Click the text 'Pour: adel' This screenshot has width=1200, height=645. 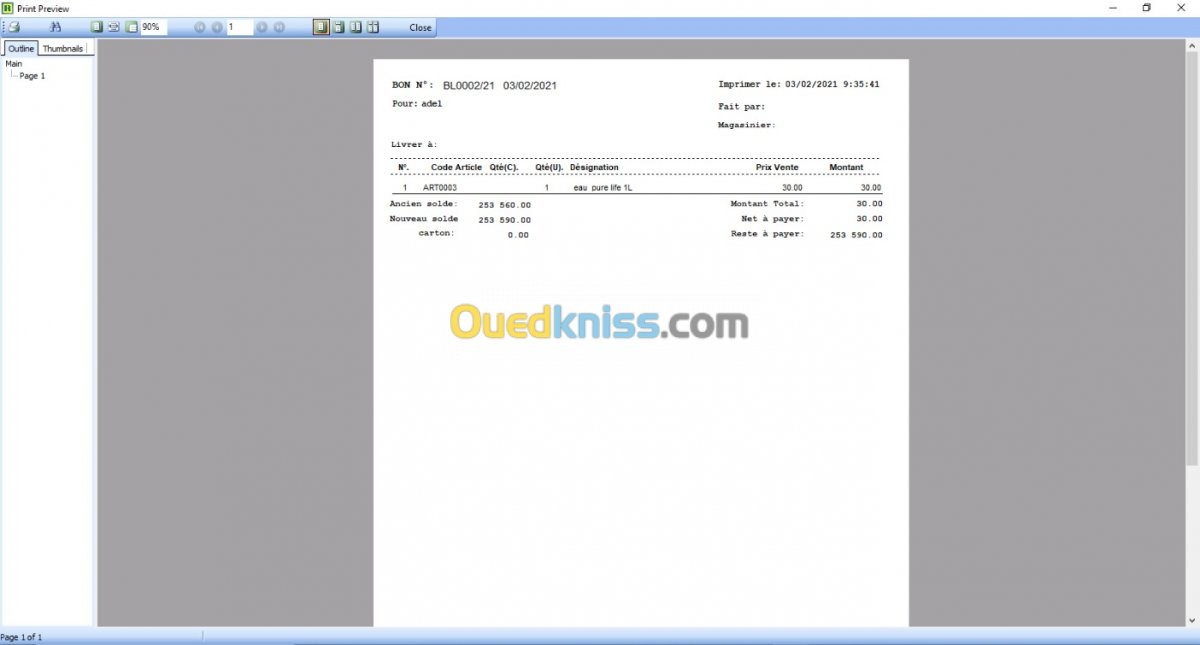417,103
